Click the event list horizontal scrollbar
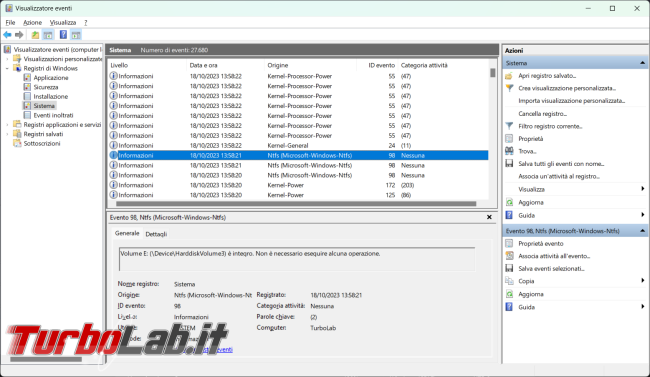The height and width of the screenshot is (377, 650). click(296, 204)
